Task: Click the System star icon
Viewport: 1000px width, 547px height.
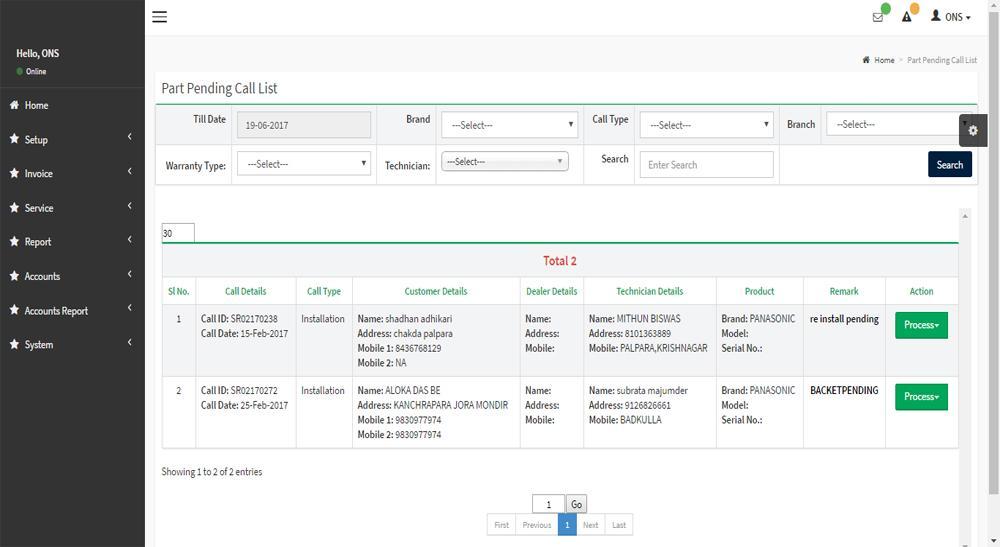Action: [x=14, y=344]
